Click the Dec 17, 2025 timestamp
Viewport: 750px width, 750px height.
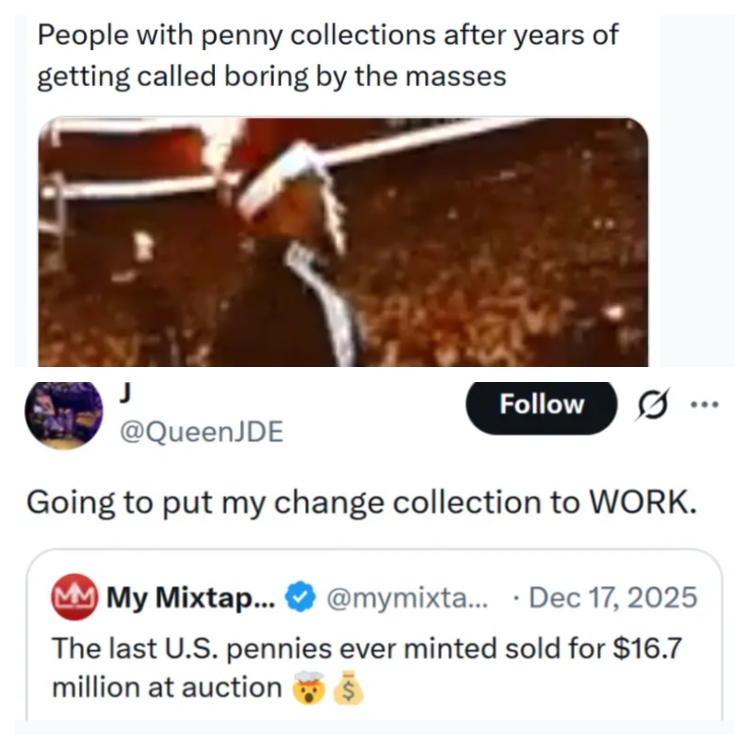(x=613, y=597)
